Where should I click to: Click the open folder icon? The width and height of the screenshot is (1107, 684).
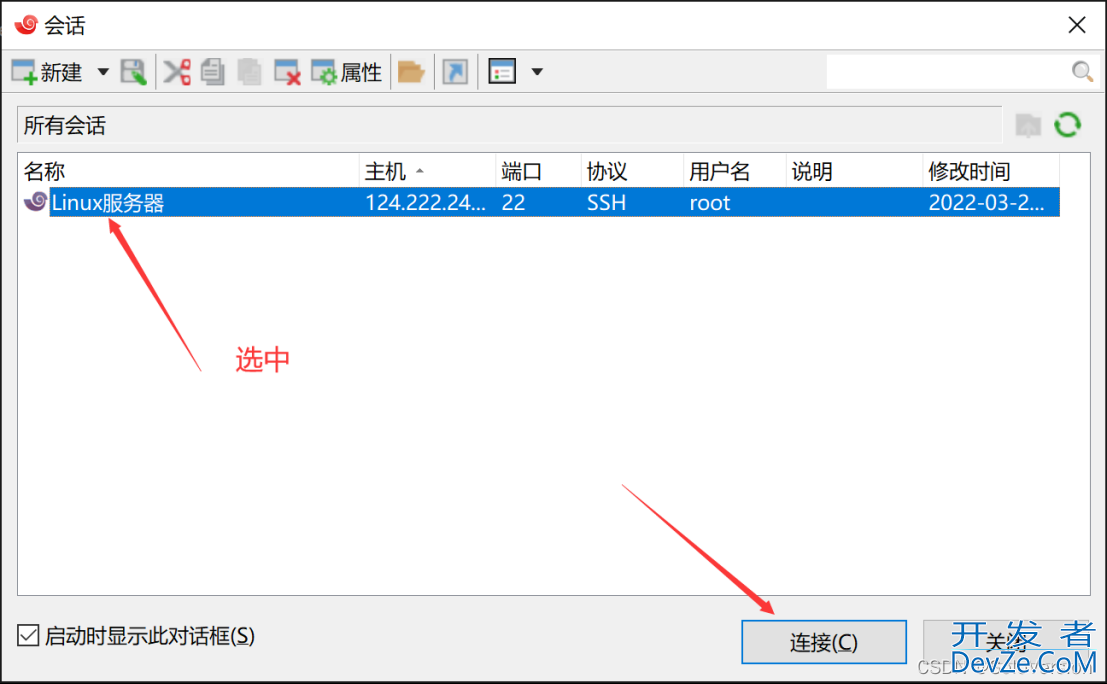click(x=411, y=72)
